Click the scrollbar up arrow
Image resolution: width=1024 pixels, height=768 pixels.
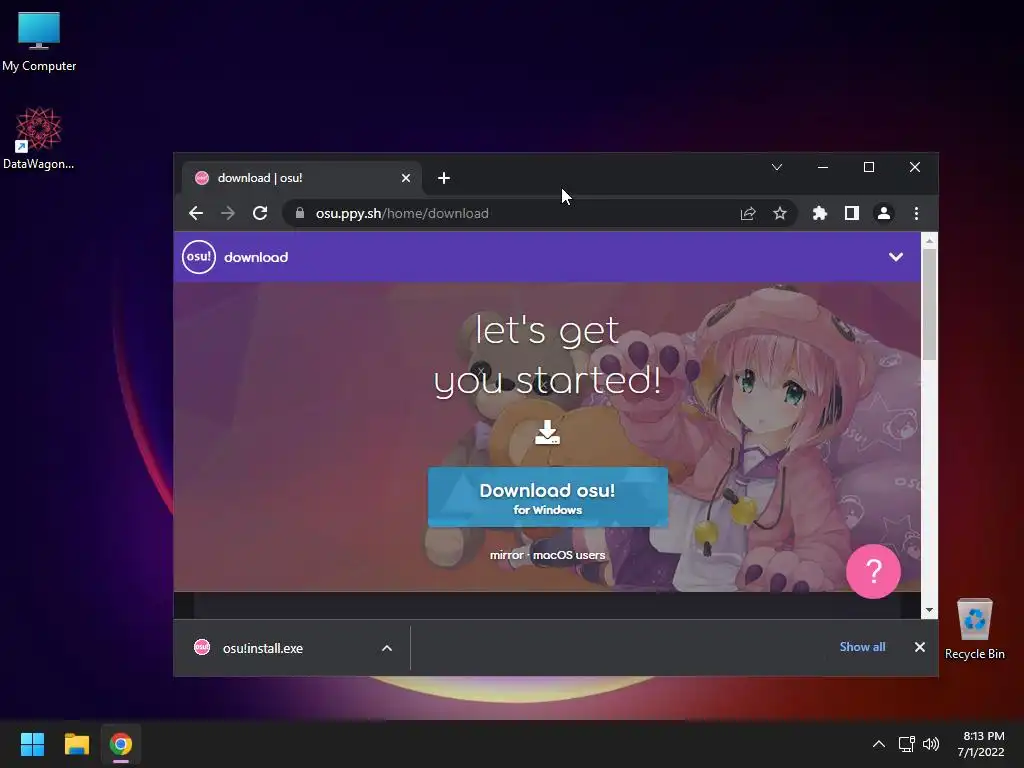[929, 240]
